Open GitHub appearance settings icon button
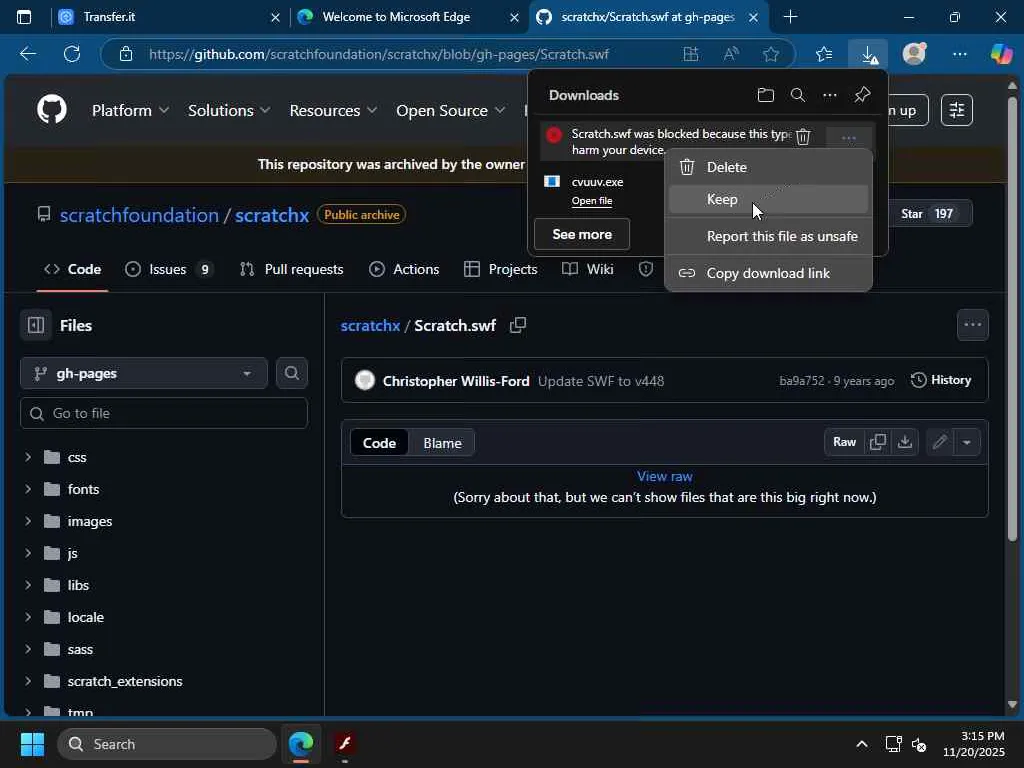1024x768 pixels. (x=957, y=110)
